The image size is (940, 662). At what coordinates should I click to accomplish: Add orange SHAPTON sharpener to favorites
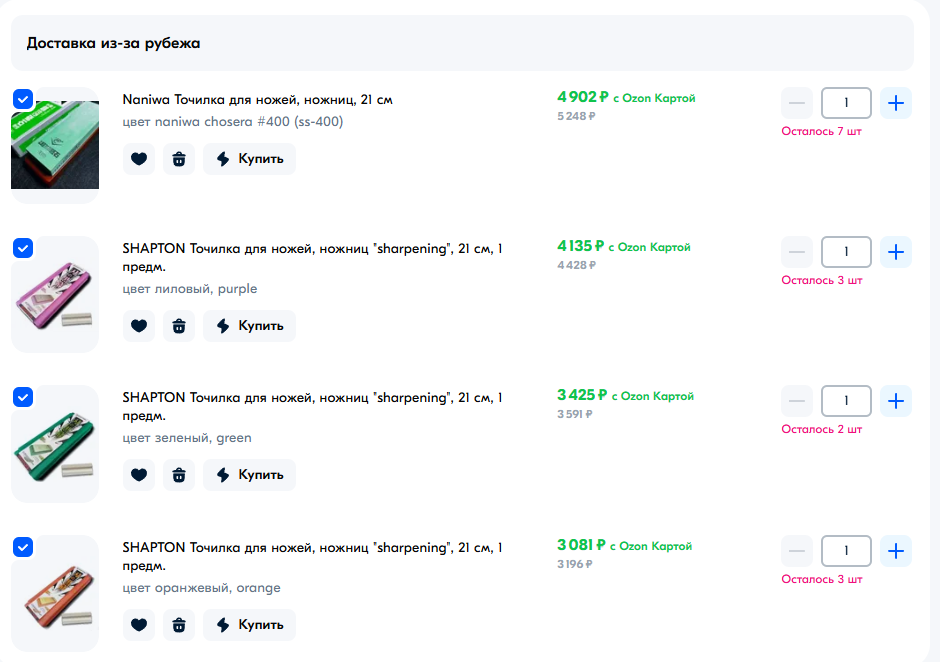point(139,625)
